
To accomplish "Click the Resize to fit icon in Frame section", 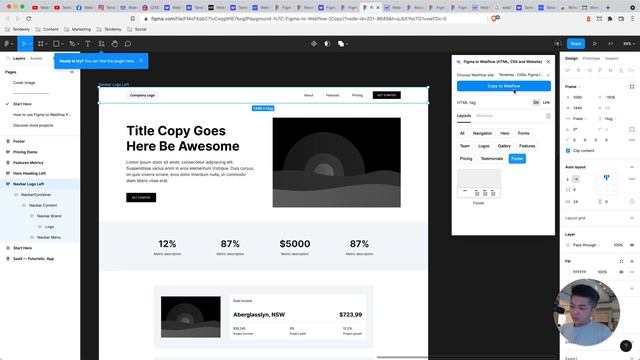I will coord(632,87).
